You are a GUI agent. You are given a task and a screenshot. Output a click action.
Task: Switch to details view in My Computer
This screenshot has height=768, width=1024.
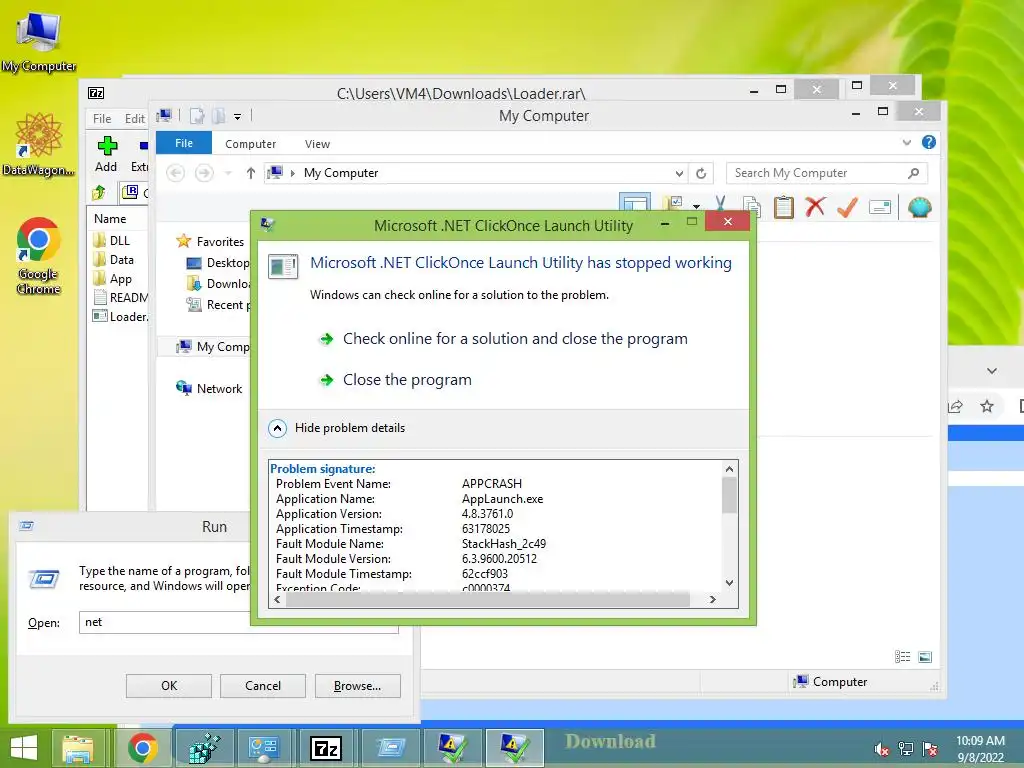(903, 656)
